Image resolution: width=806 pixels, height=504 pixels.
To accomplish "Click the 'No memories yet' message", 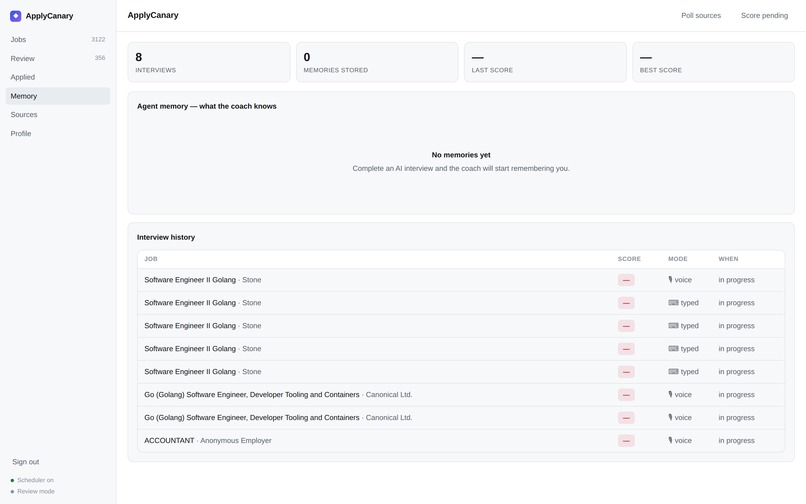I will point(461,155).
